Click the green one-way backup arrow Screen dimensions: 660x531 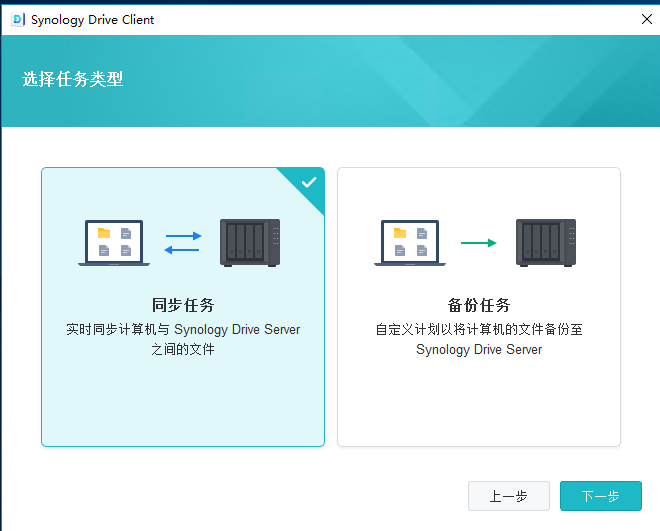[478, 243]
